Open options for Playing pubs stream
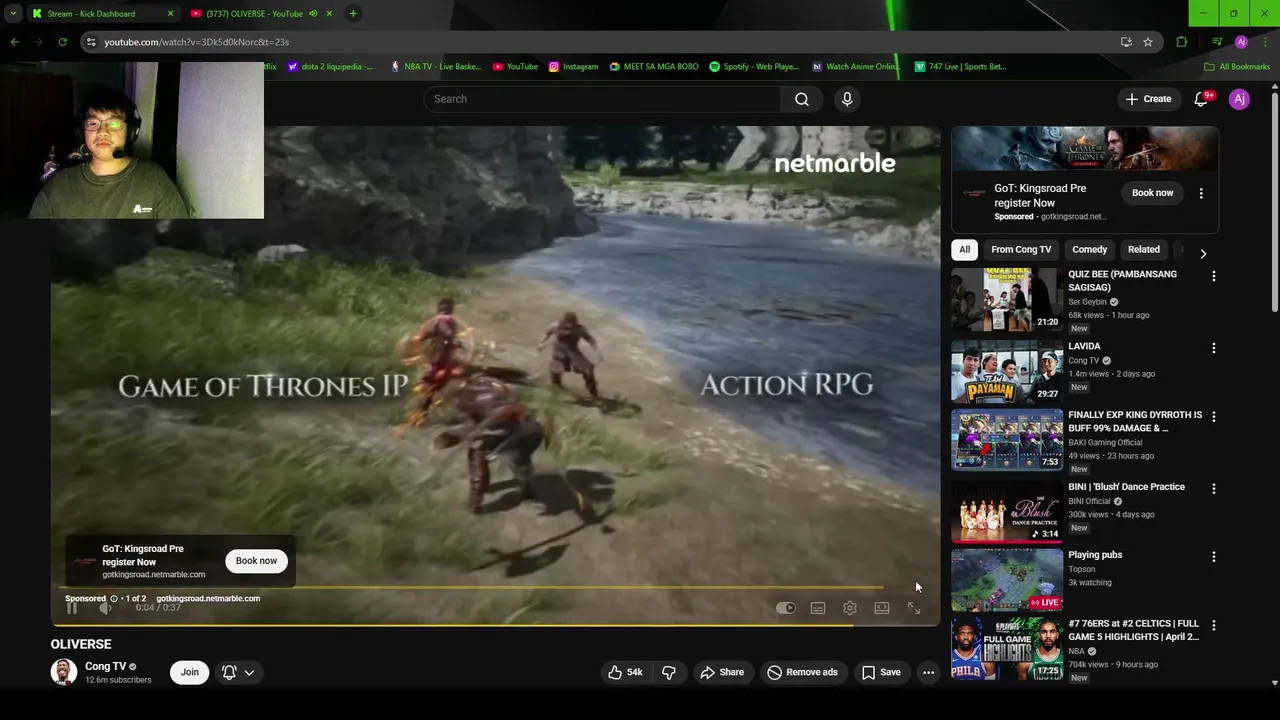1280x720 pixels. 1213,557
